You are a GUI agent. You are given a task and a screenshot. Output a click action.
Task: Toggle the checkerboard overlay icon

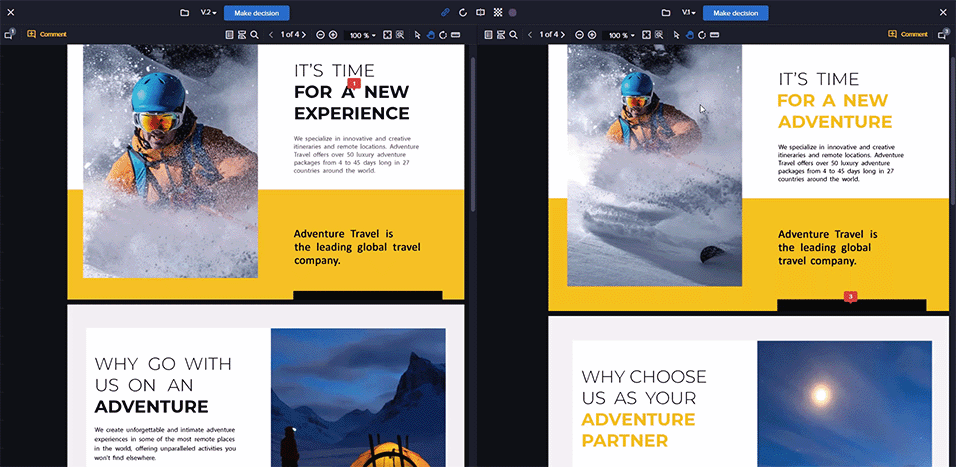pyautogui.click(x=498, y=13)
